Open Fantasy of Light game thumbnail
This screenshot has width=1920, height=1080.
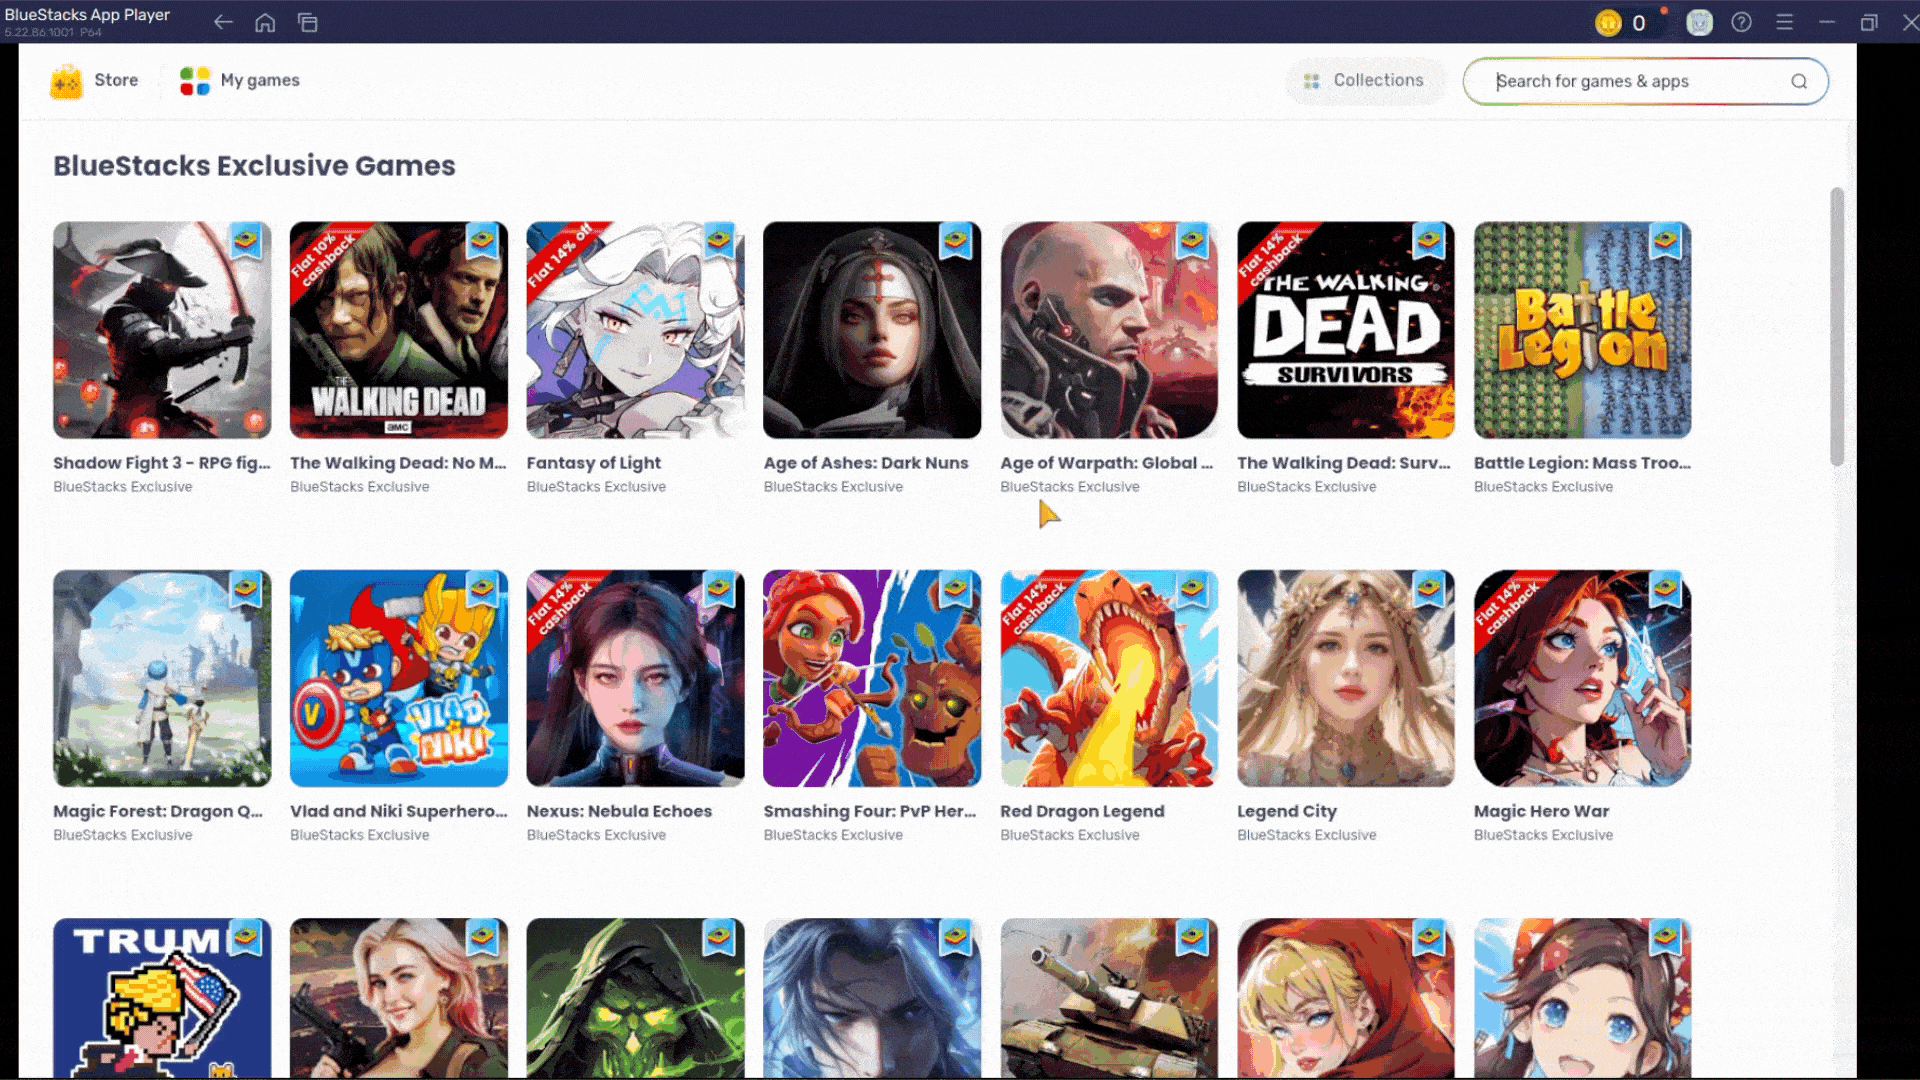click(x=636, y=330)
